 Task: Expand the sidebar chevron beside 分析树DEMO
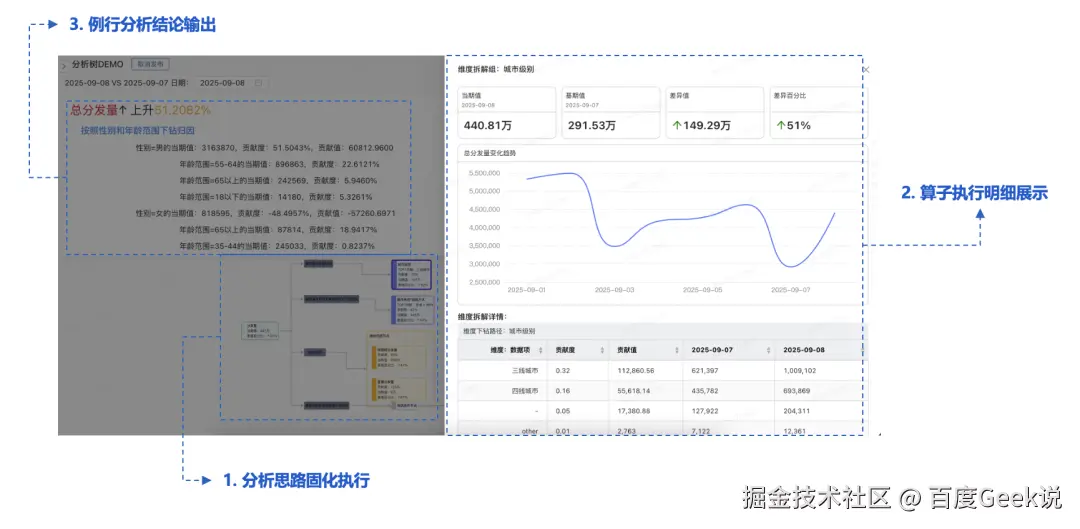(x=64, y=65)
